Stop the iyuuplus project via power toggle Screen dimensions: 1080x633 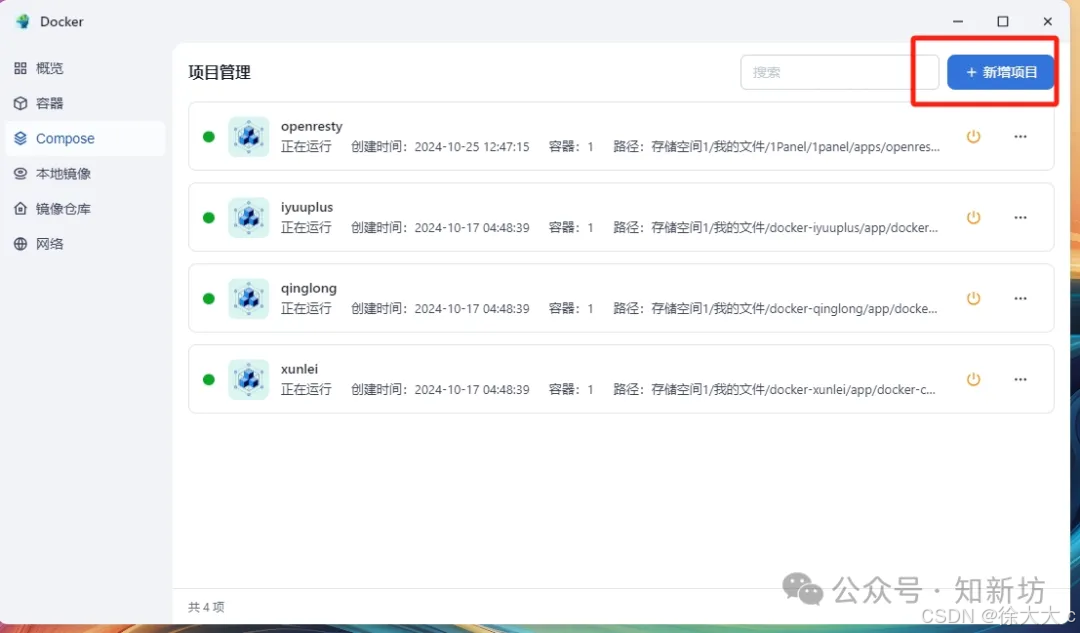[x=973, y=217]
